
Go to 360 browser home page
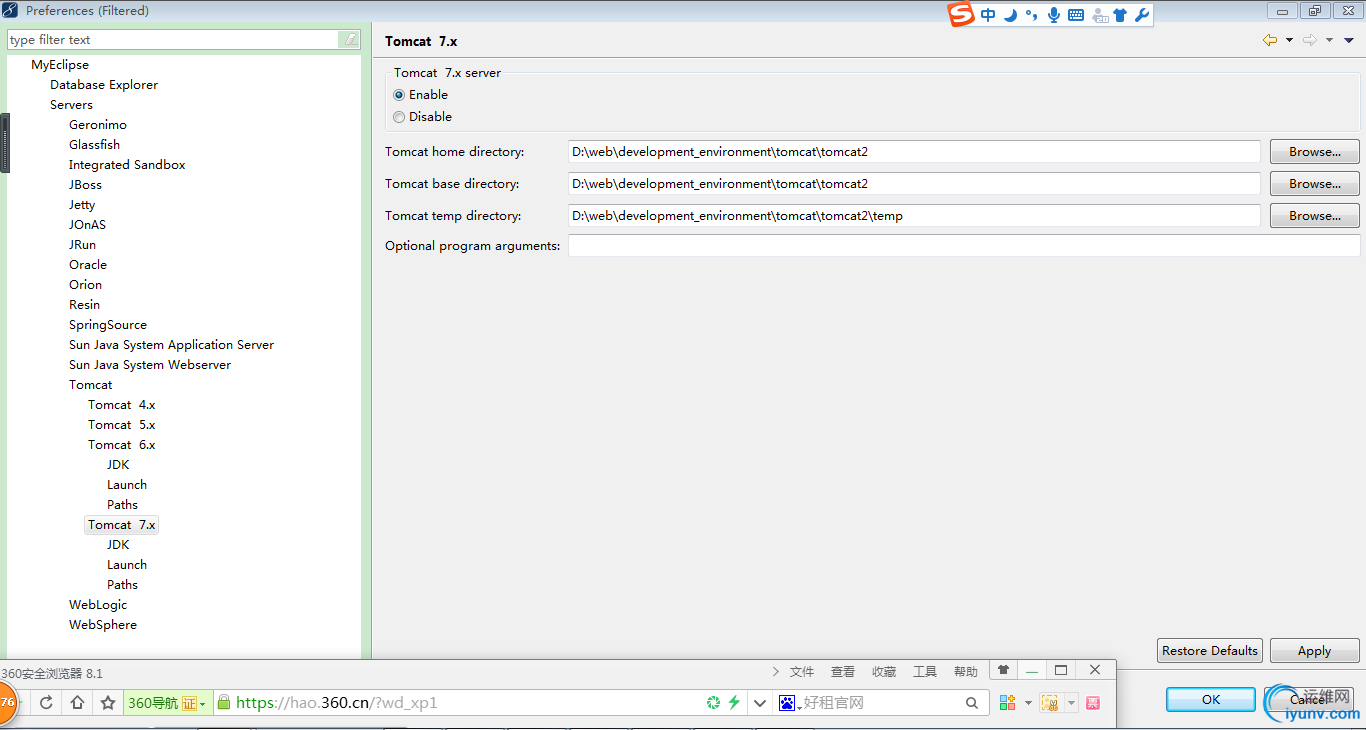[77, 703]
